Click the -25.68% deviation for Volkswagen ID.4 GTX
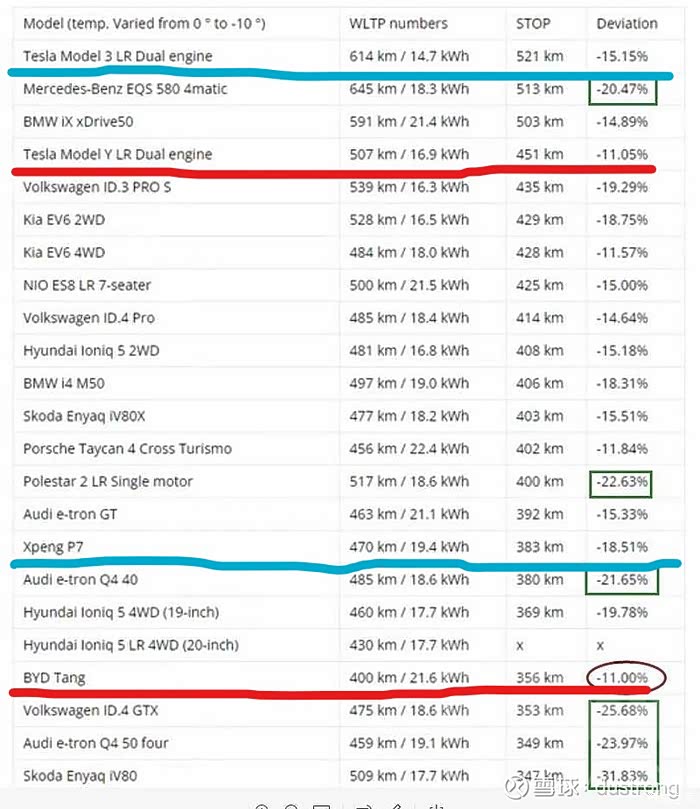 622,711
